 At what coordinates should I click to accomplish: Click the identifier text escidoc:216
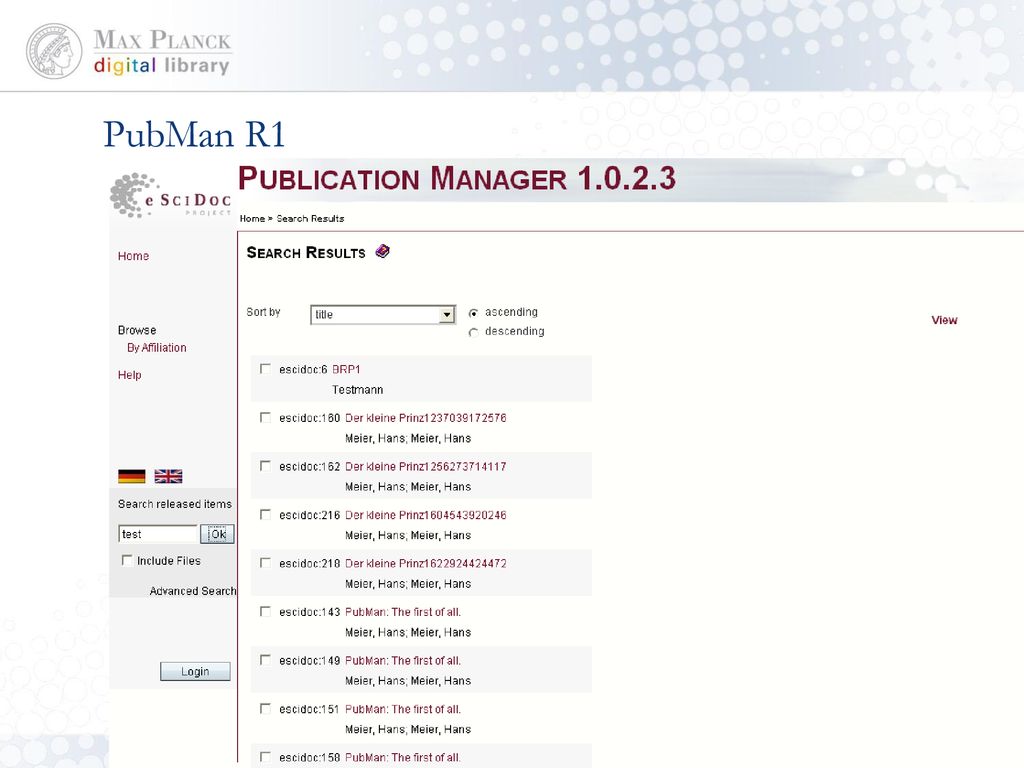310,515
